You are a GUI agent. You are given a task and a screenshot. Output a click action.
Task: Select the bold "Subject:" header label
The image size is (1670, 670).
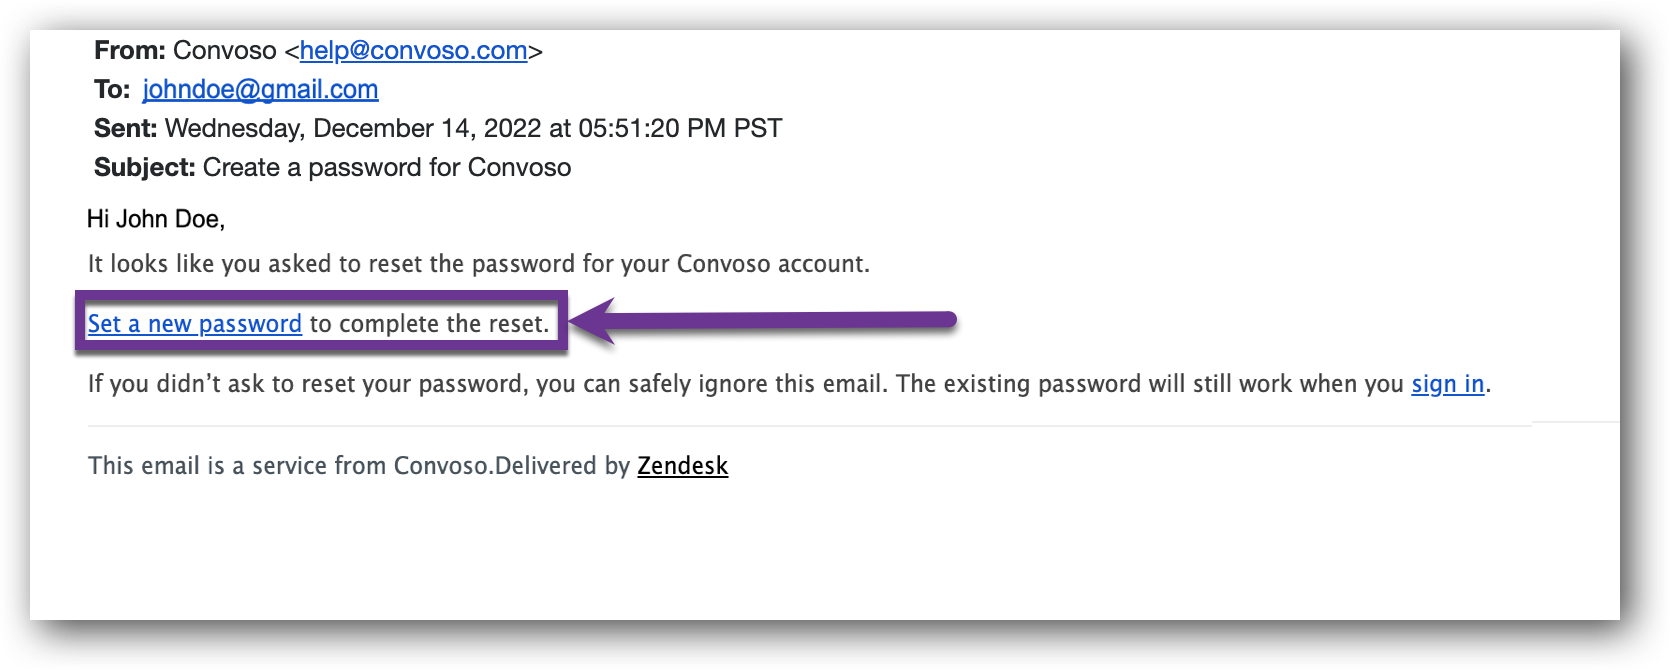point(145,167)
